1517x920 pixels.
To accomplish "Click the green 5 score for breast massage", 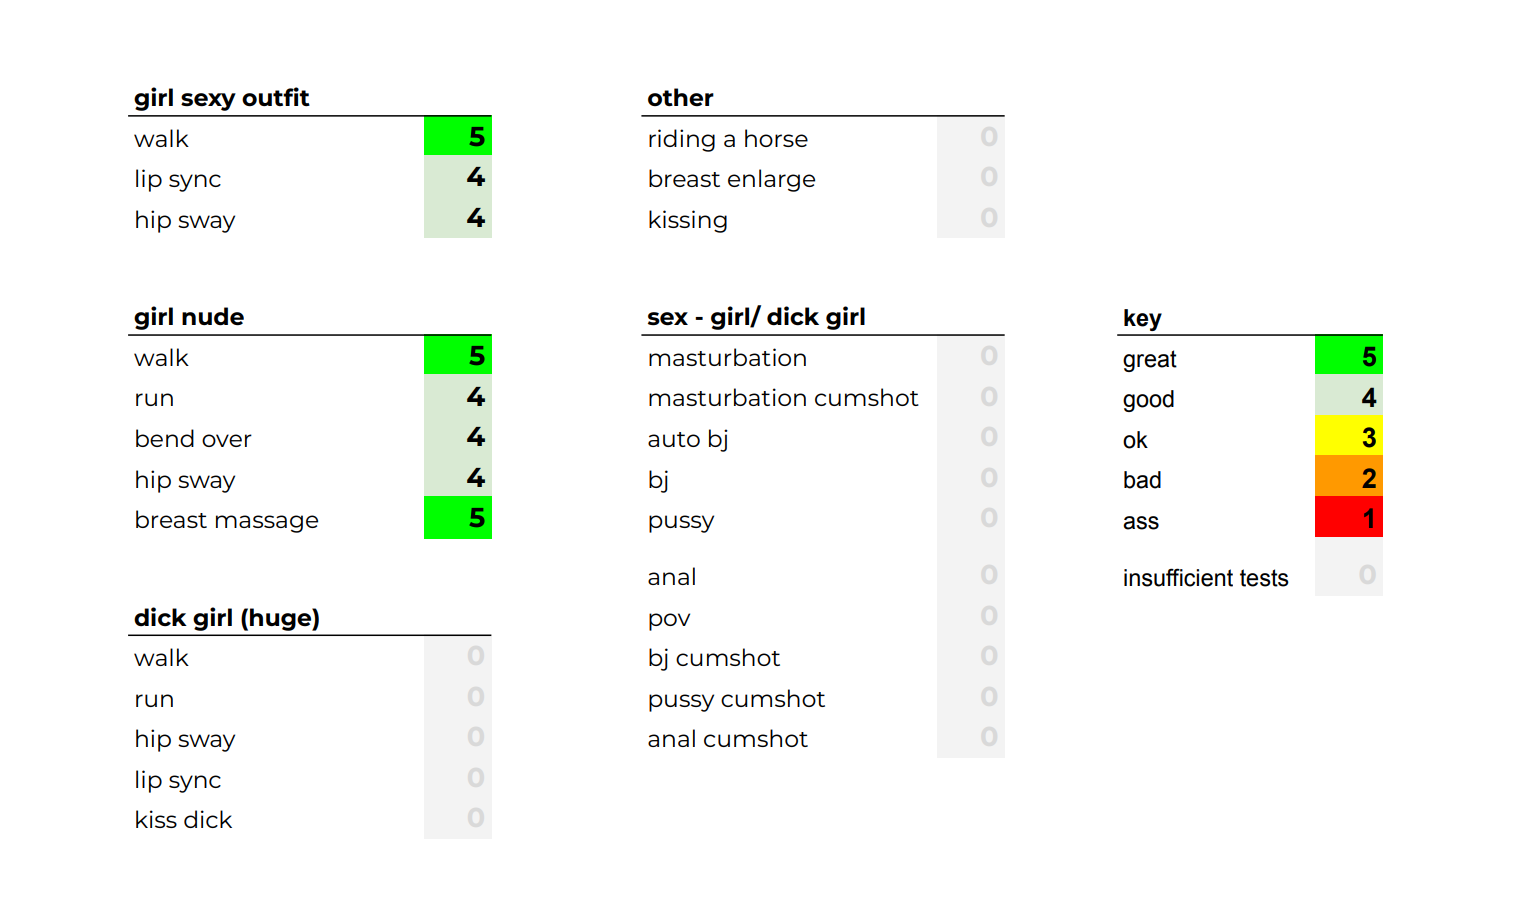I will (x=457, y=518).
